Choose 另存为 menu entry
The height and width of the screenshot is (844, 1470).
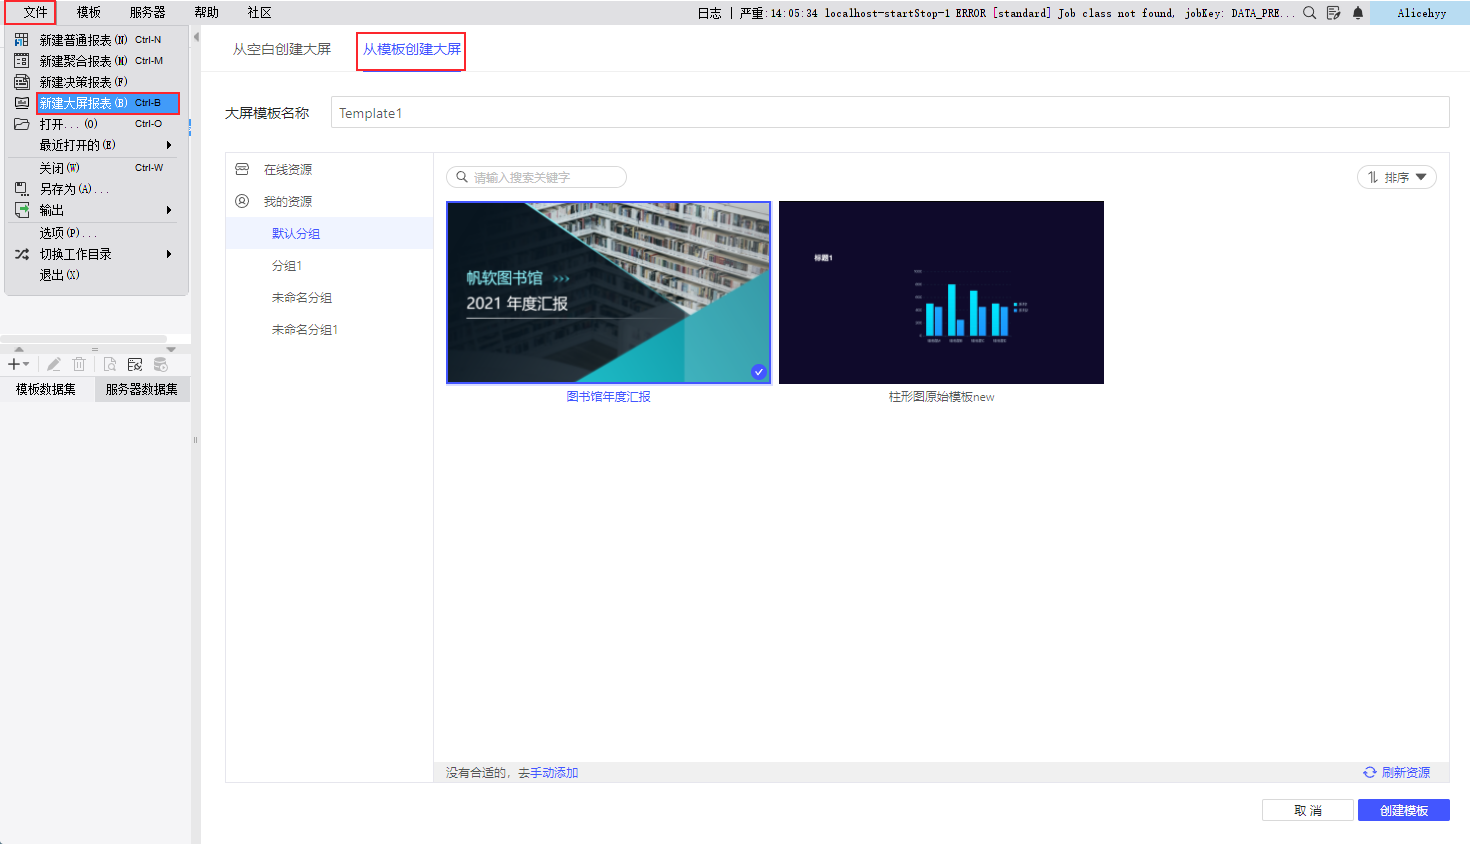[x=96, y=189]
